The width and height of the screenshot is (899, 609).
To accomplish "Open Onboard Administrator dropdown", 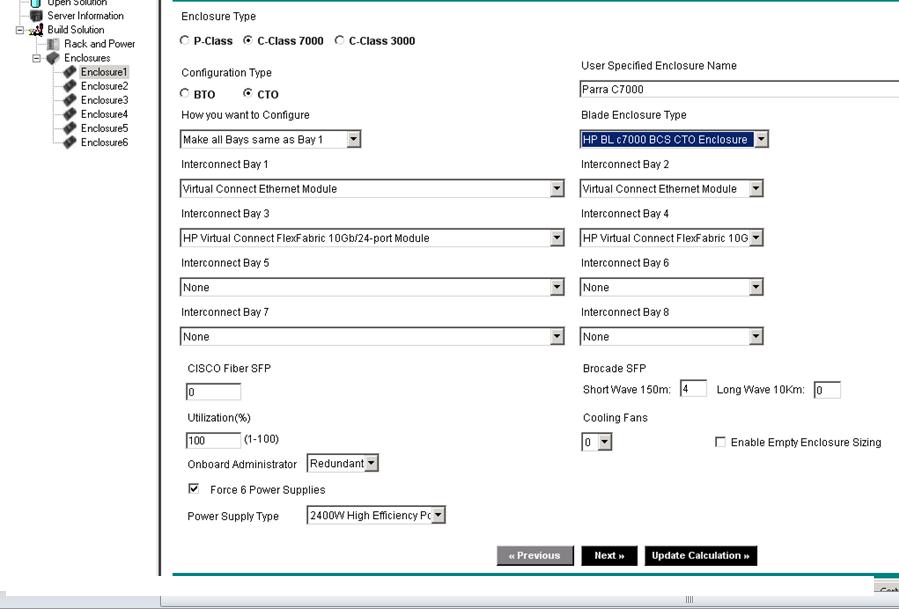I will 343,463.
